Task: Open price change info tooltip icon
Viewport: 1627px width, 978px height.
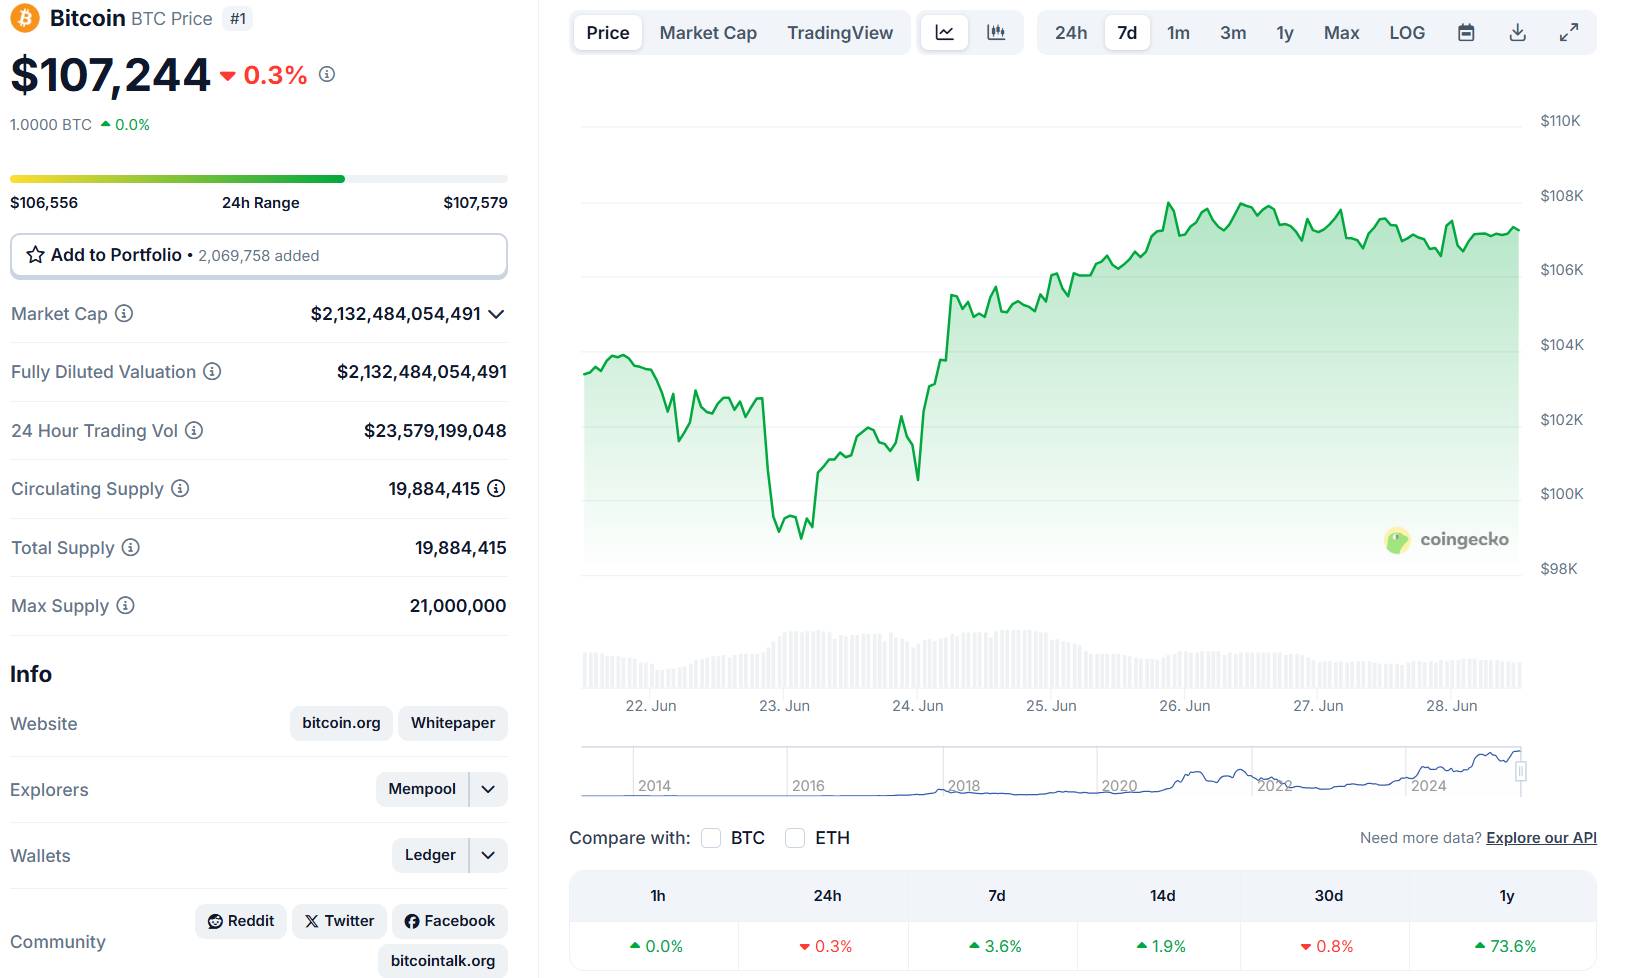Action: click(x=327, y=74)
